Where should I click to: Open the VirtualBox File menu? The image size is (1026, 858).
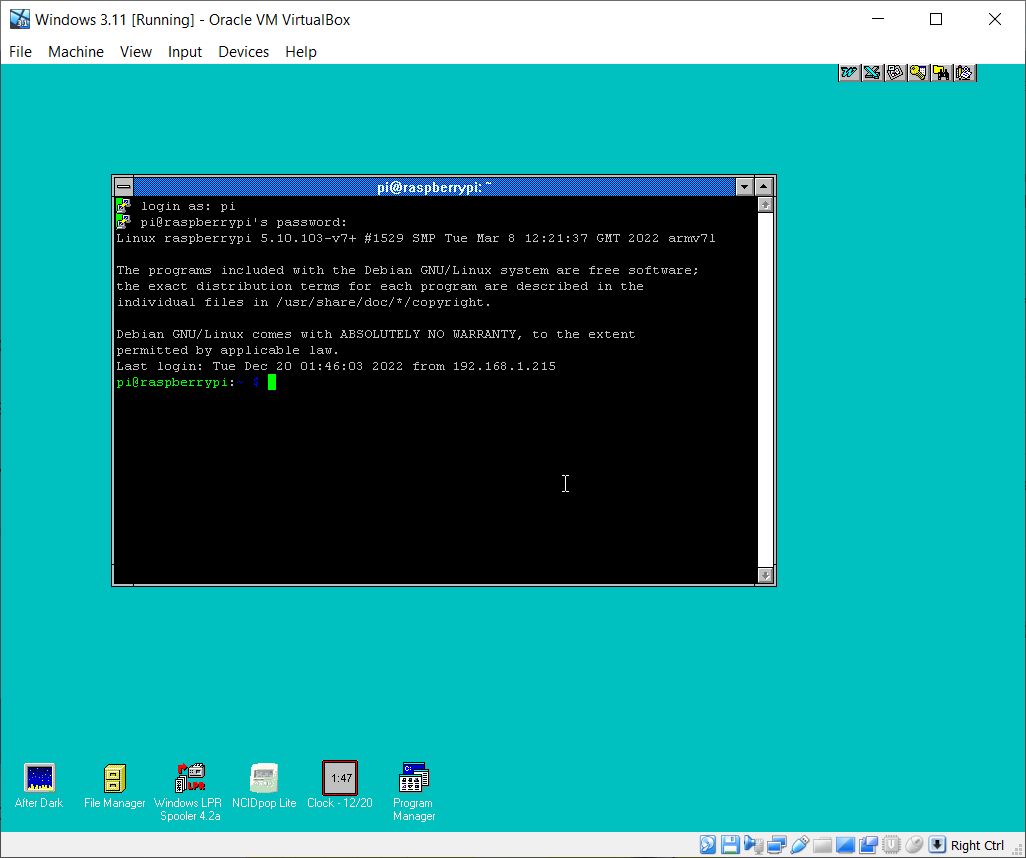20,52
